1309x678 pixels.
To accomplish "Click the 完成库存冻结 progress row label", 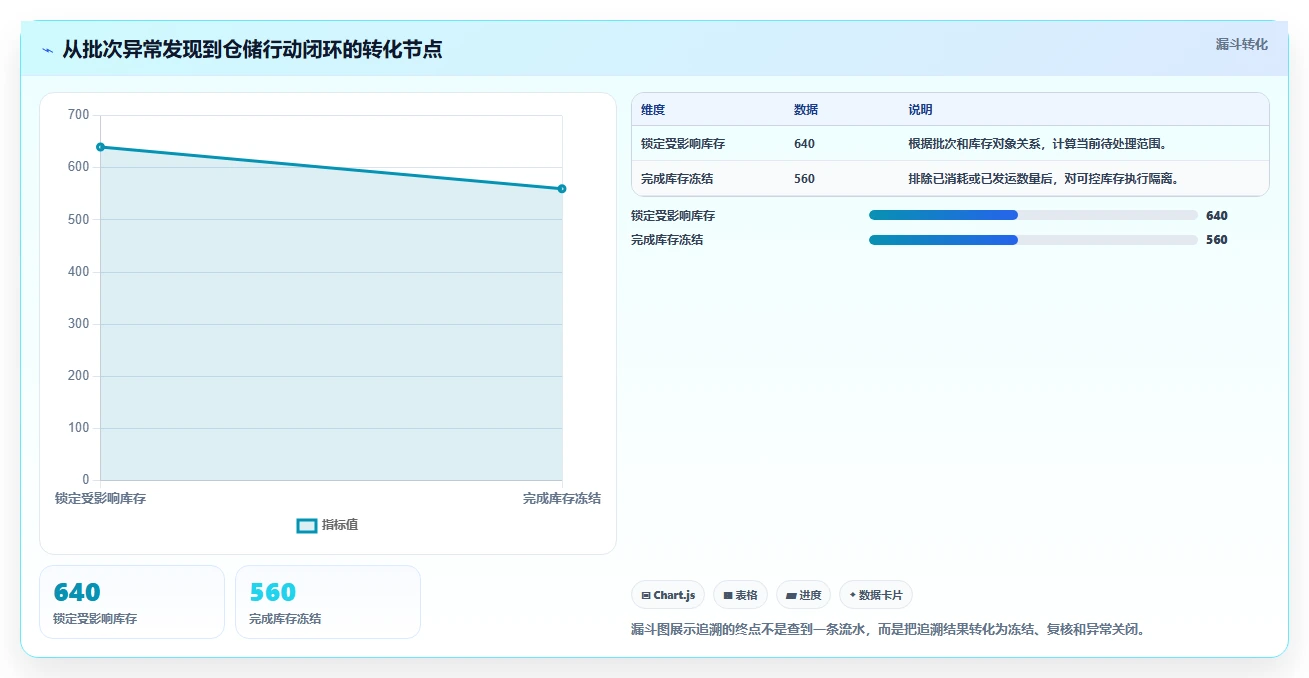I will 667,240.
